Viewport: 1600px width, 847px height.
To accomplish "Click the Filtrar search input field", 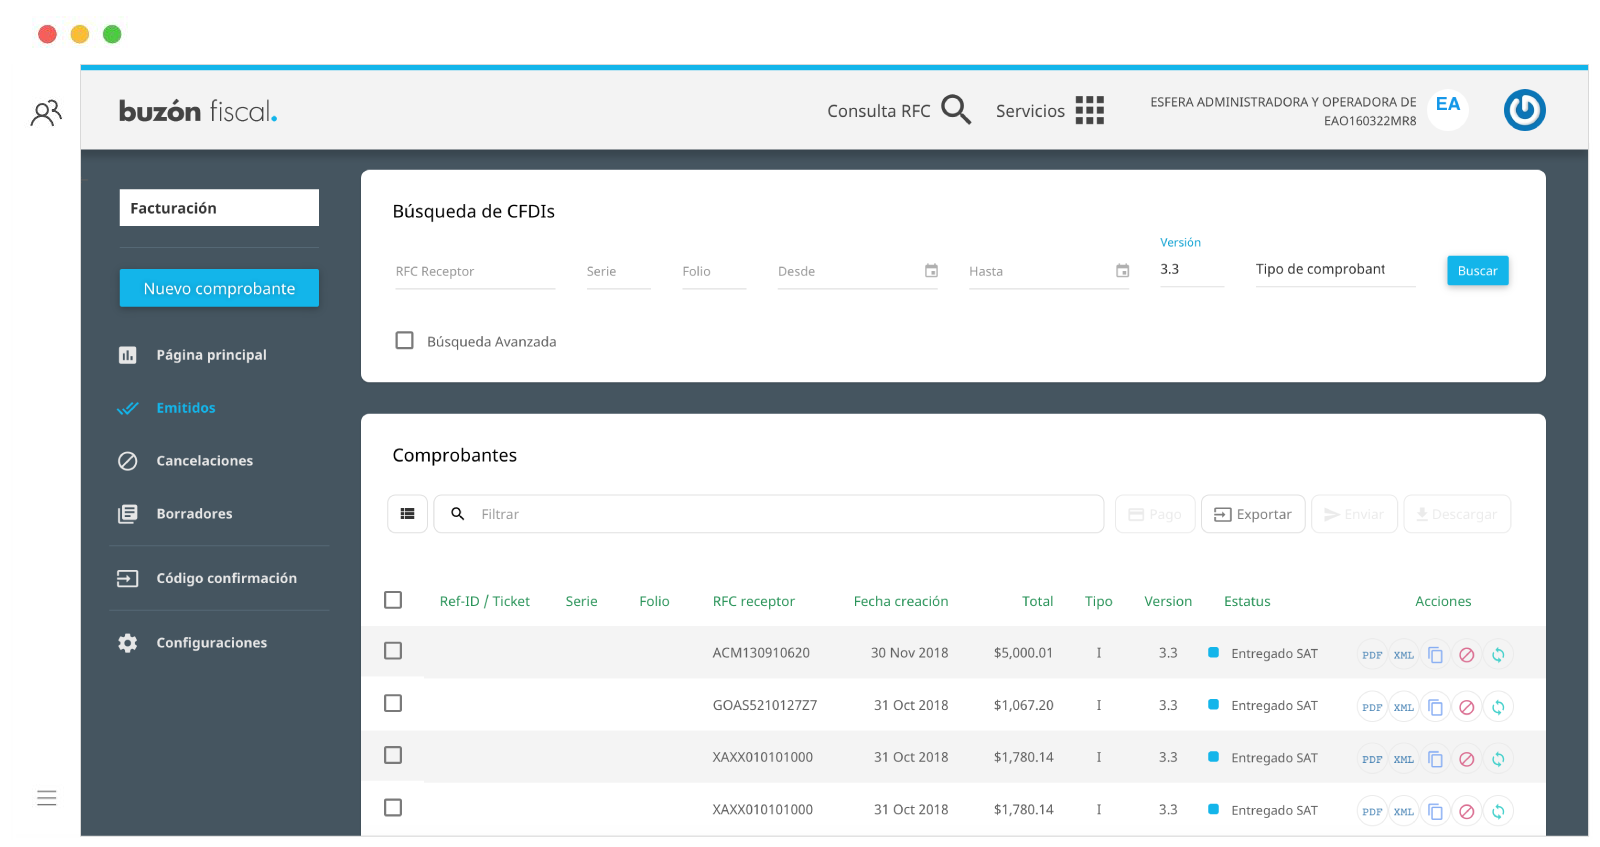I will pos(780,514).
